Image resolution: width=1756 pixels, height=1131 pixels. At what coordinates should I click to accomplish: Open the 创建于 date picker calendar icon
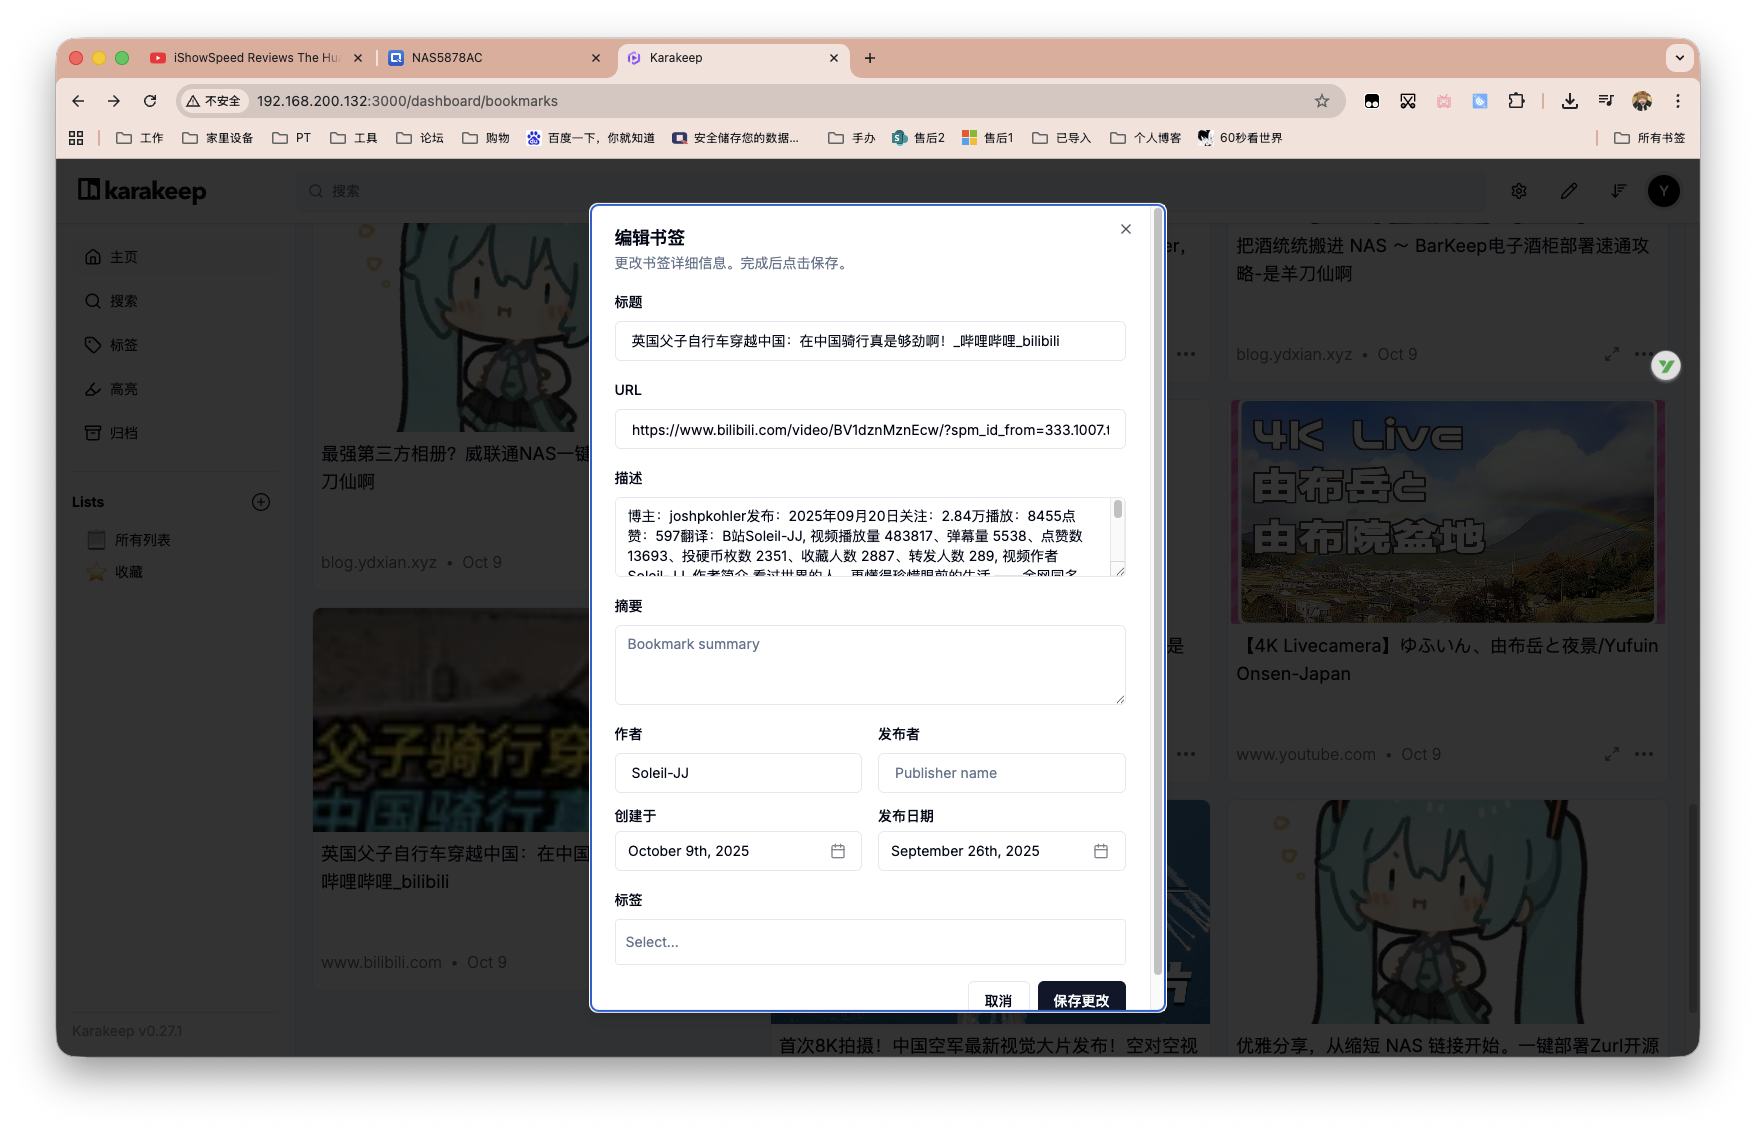[x=838, y=850]
